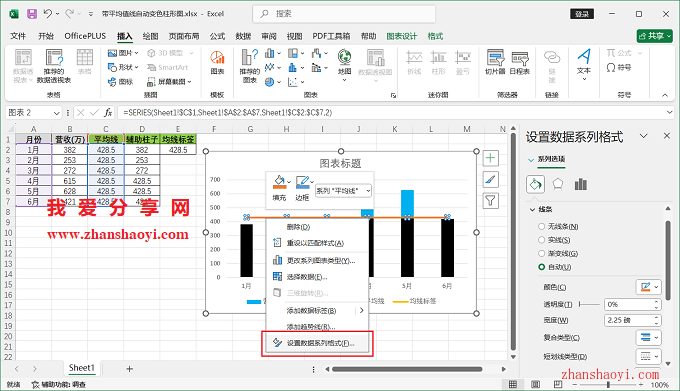Screen dimensions: 680x391
Task: Open the Format ribbon tab
Action: coord(435,36)
